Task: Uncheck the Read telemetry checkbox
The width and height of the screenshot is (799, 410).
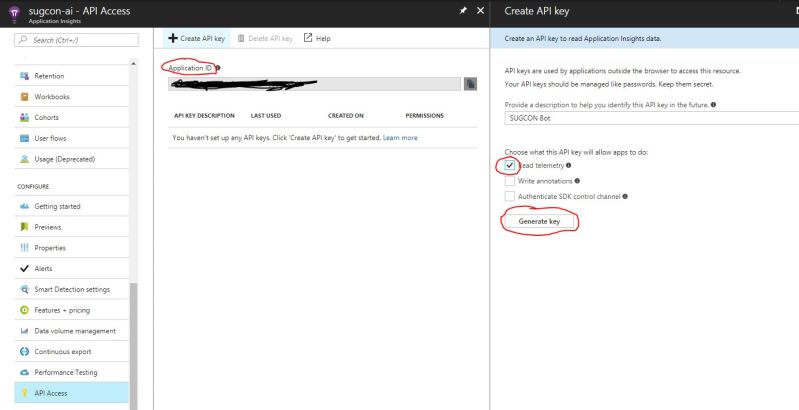Action: tap(510, 166)
